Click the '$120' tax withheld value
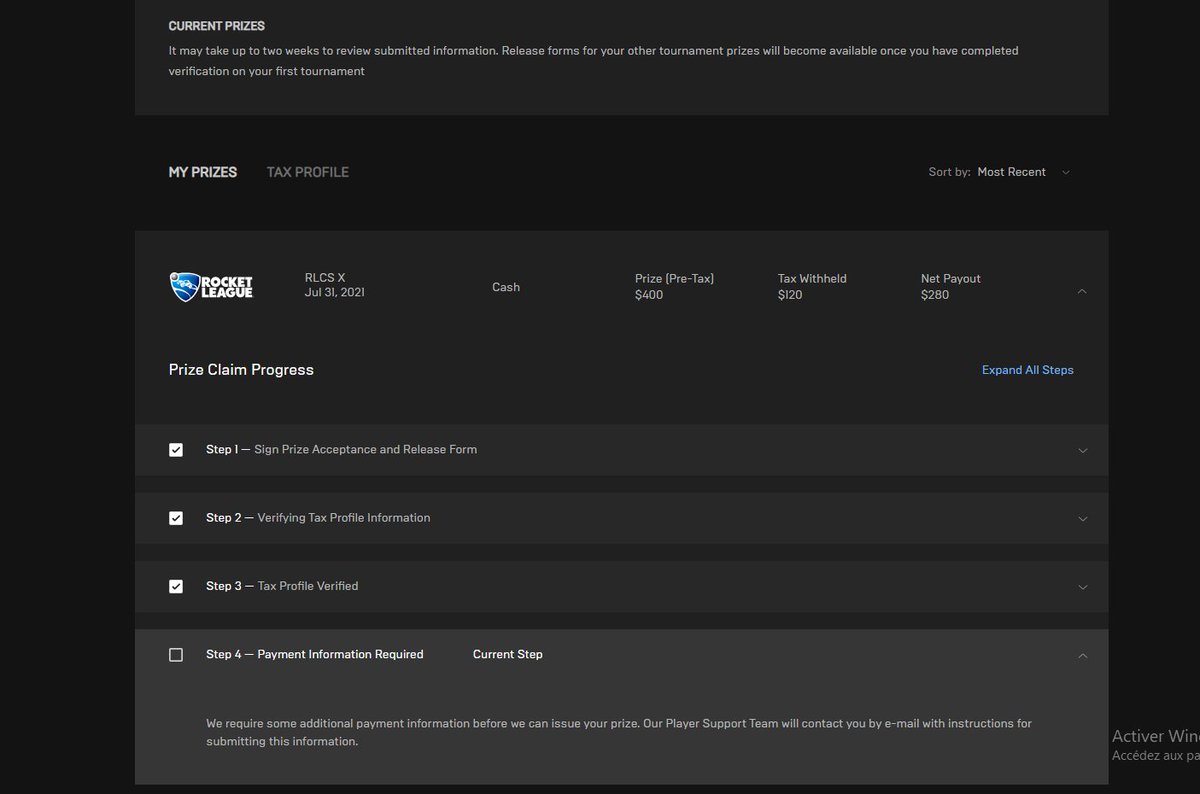 pyautogui.click(x=790, y=295)
